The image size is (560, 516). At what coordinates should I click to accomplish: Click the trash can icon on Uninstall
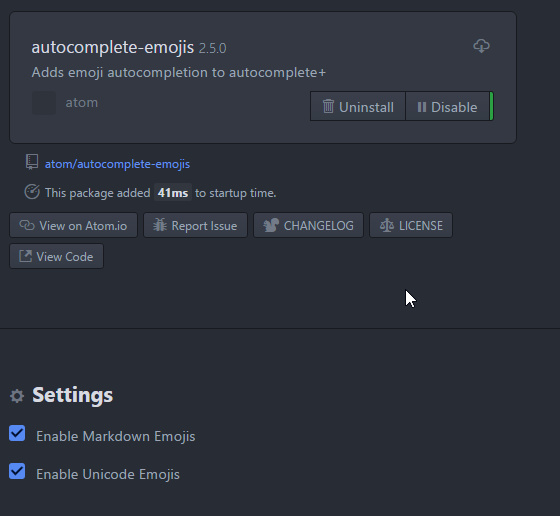pos(328,106)
